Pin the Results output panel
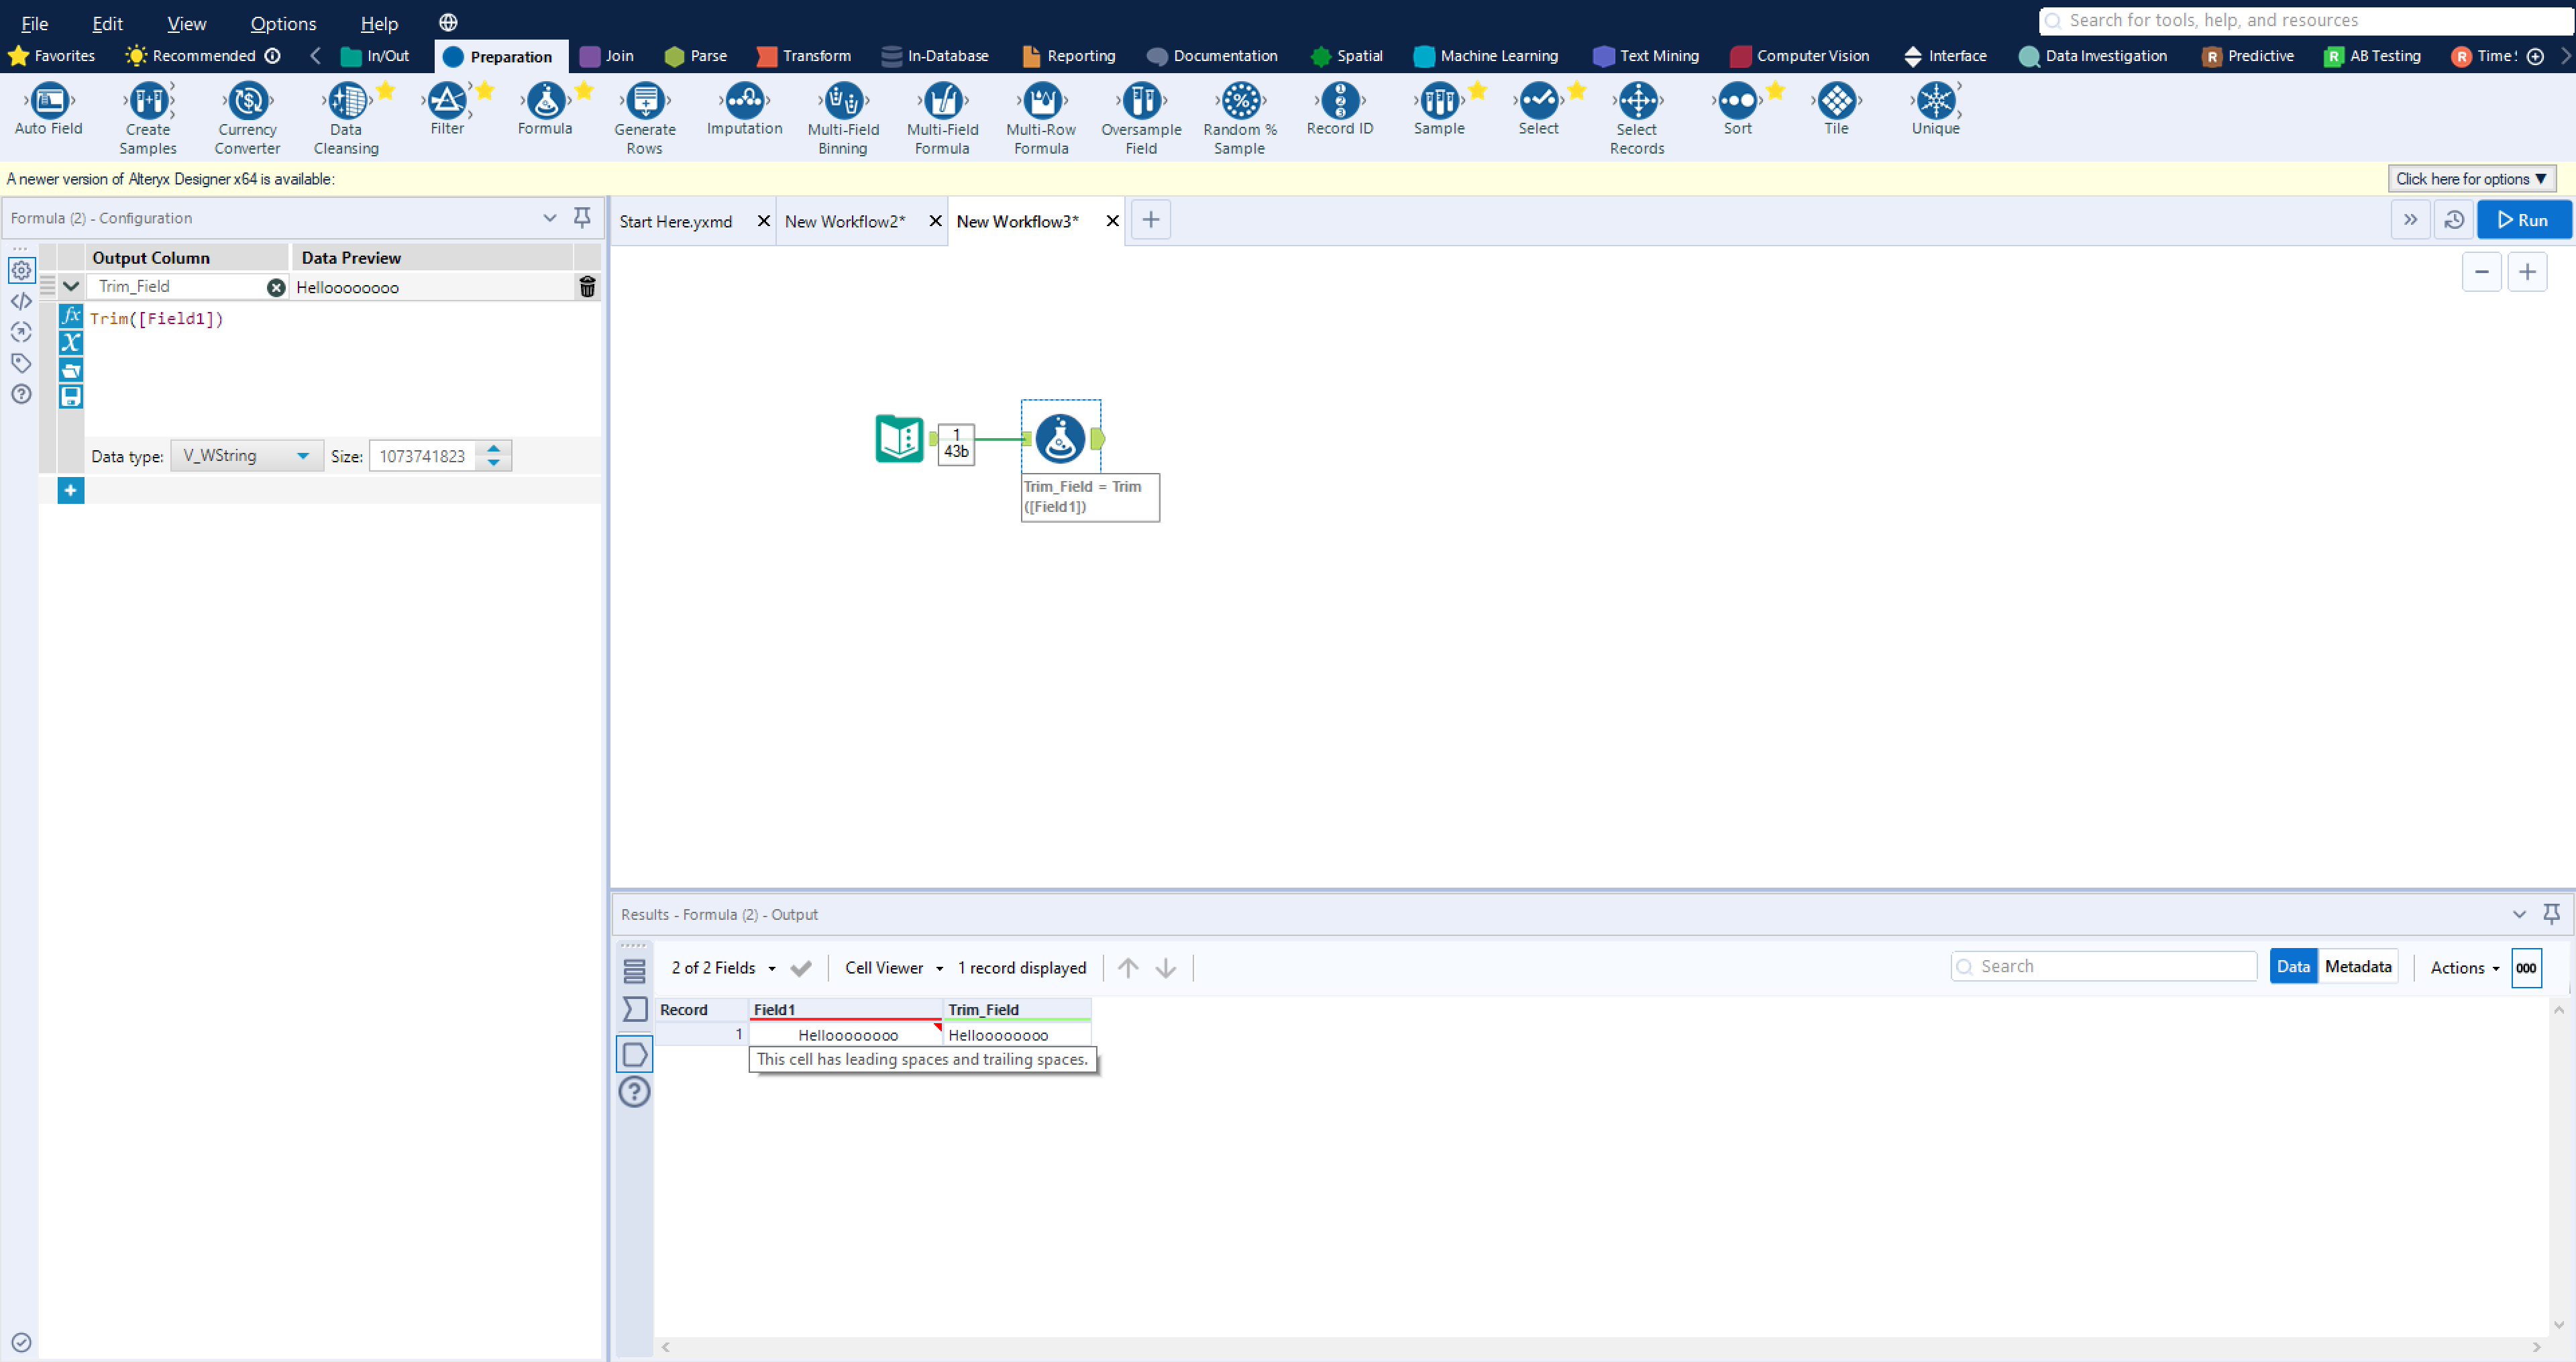2576x1362 pixels. pyautogui.click(x=2552, y=914)
